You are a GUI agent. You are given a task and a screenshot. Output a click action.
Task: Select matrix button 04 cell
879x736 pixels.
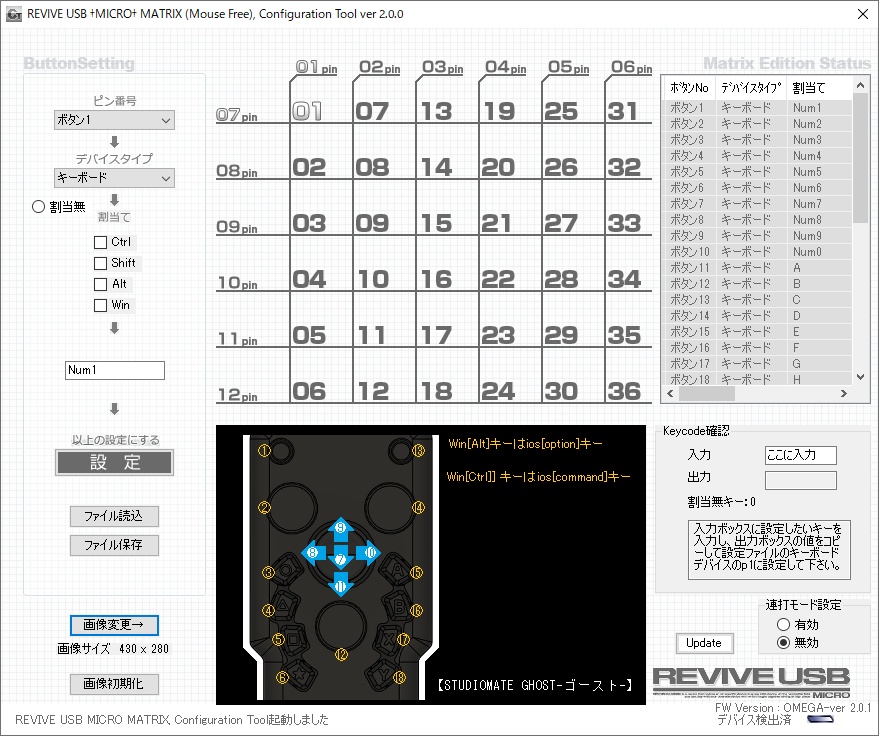coord(309,279)
